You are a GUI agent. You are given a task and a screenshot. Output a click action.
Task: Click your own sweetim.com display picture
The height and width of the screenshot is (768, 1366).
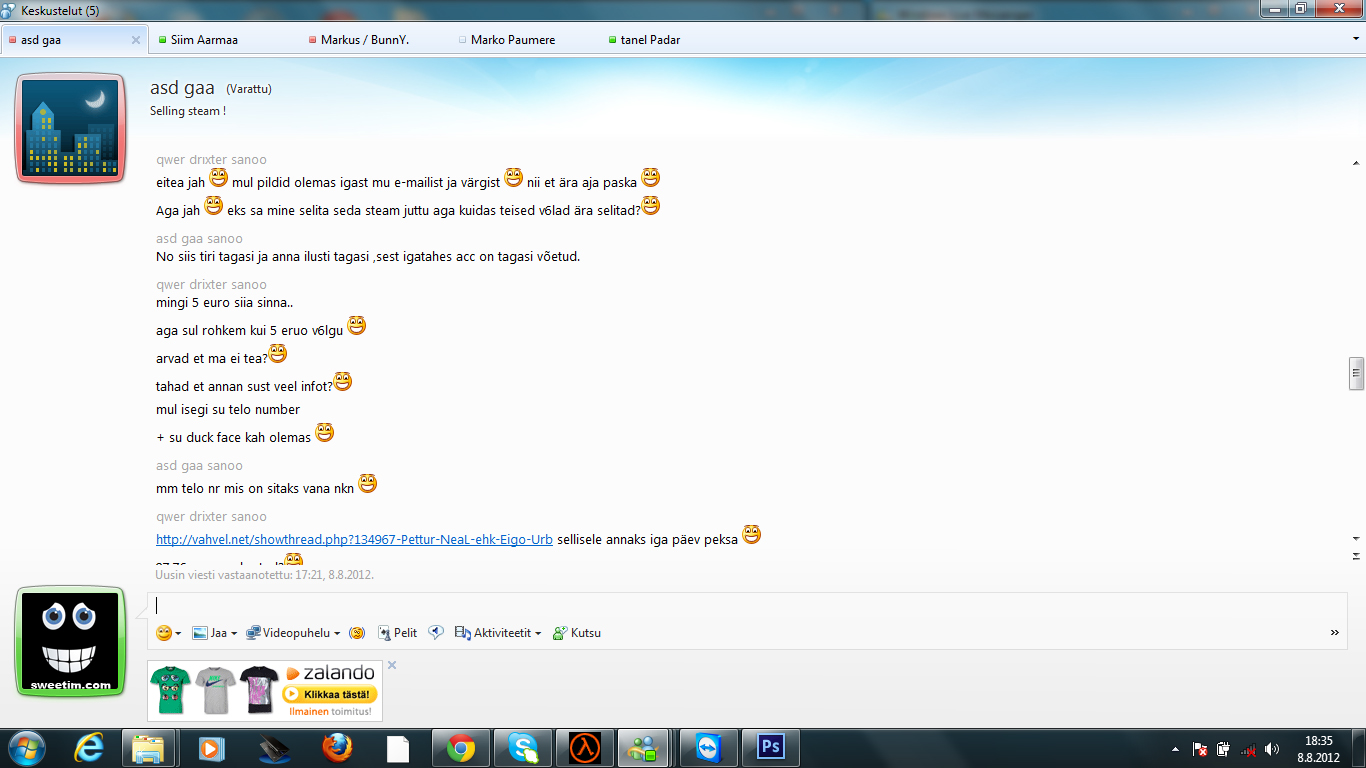point(70,642)
